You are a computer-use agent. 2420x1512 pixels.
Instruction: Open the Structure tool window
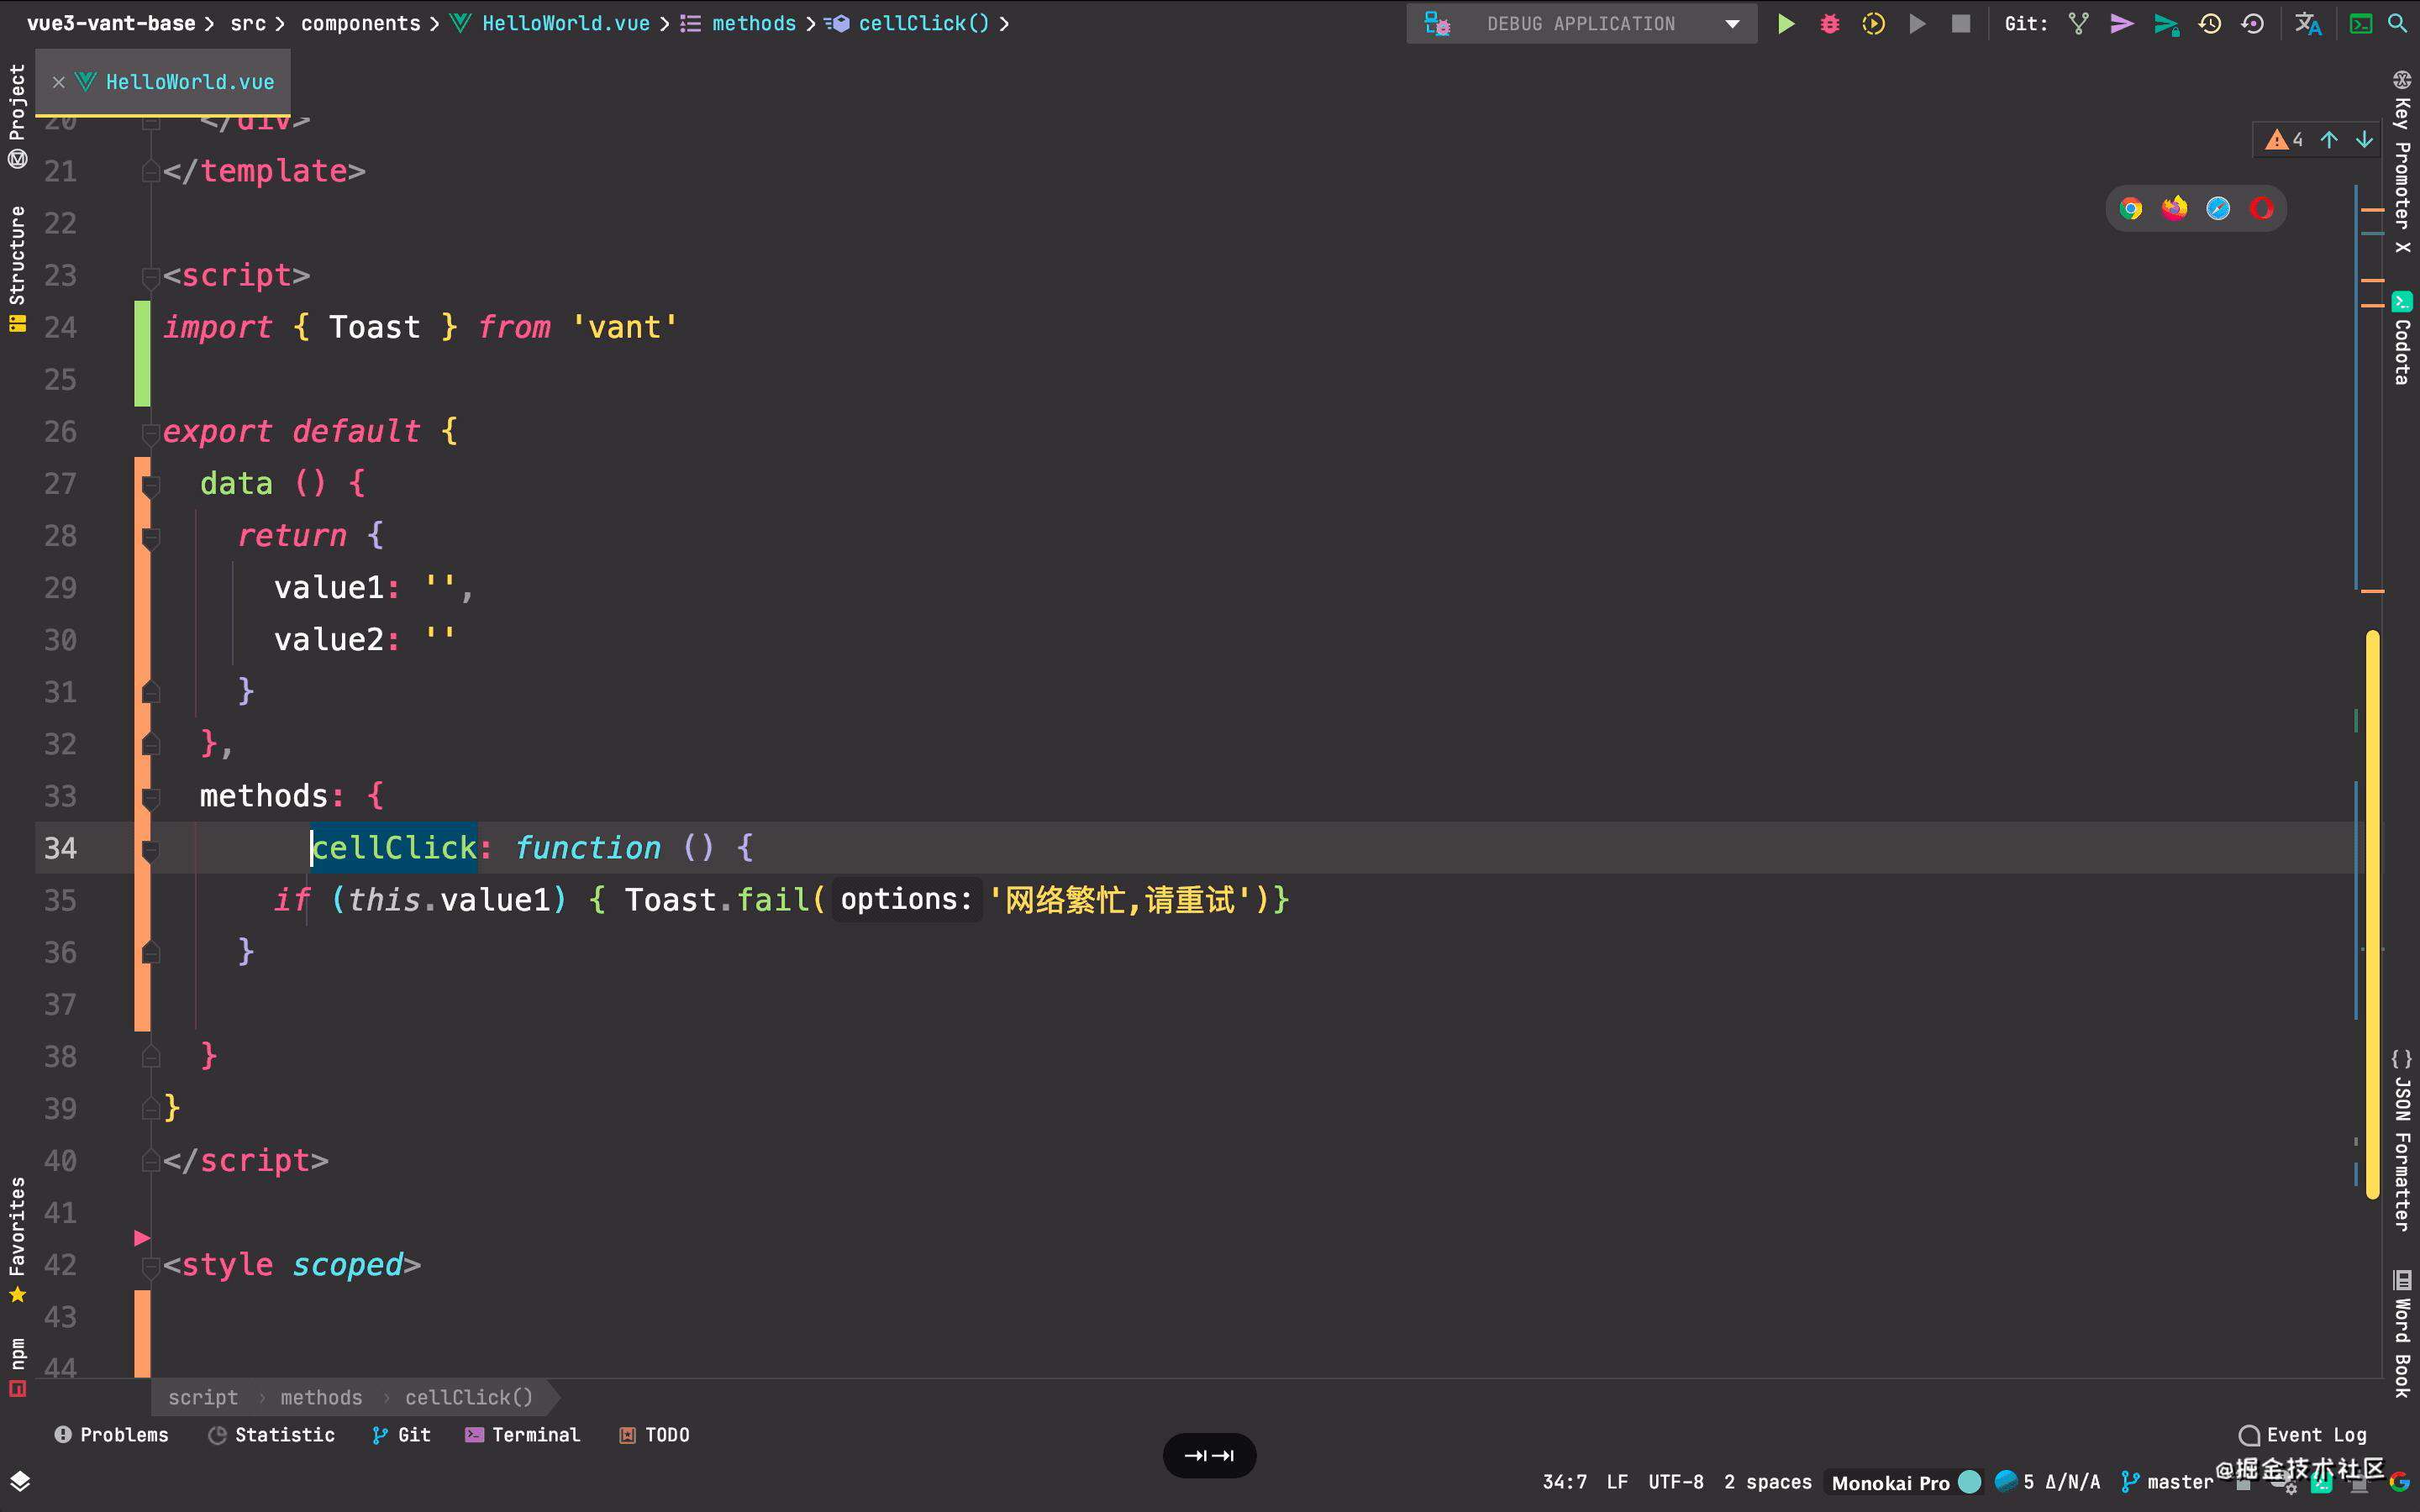17,268
